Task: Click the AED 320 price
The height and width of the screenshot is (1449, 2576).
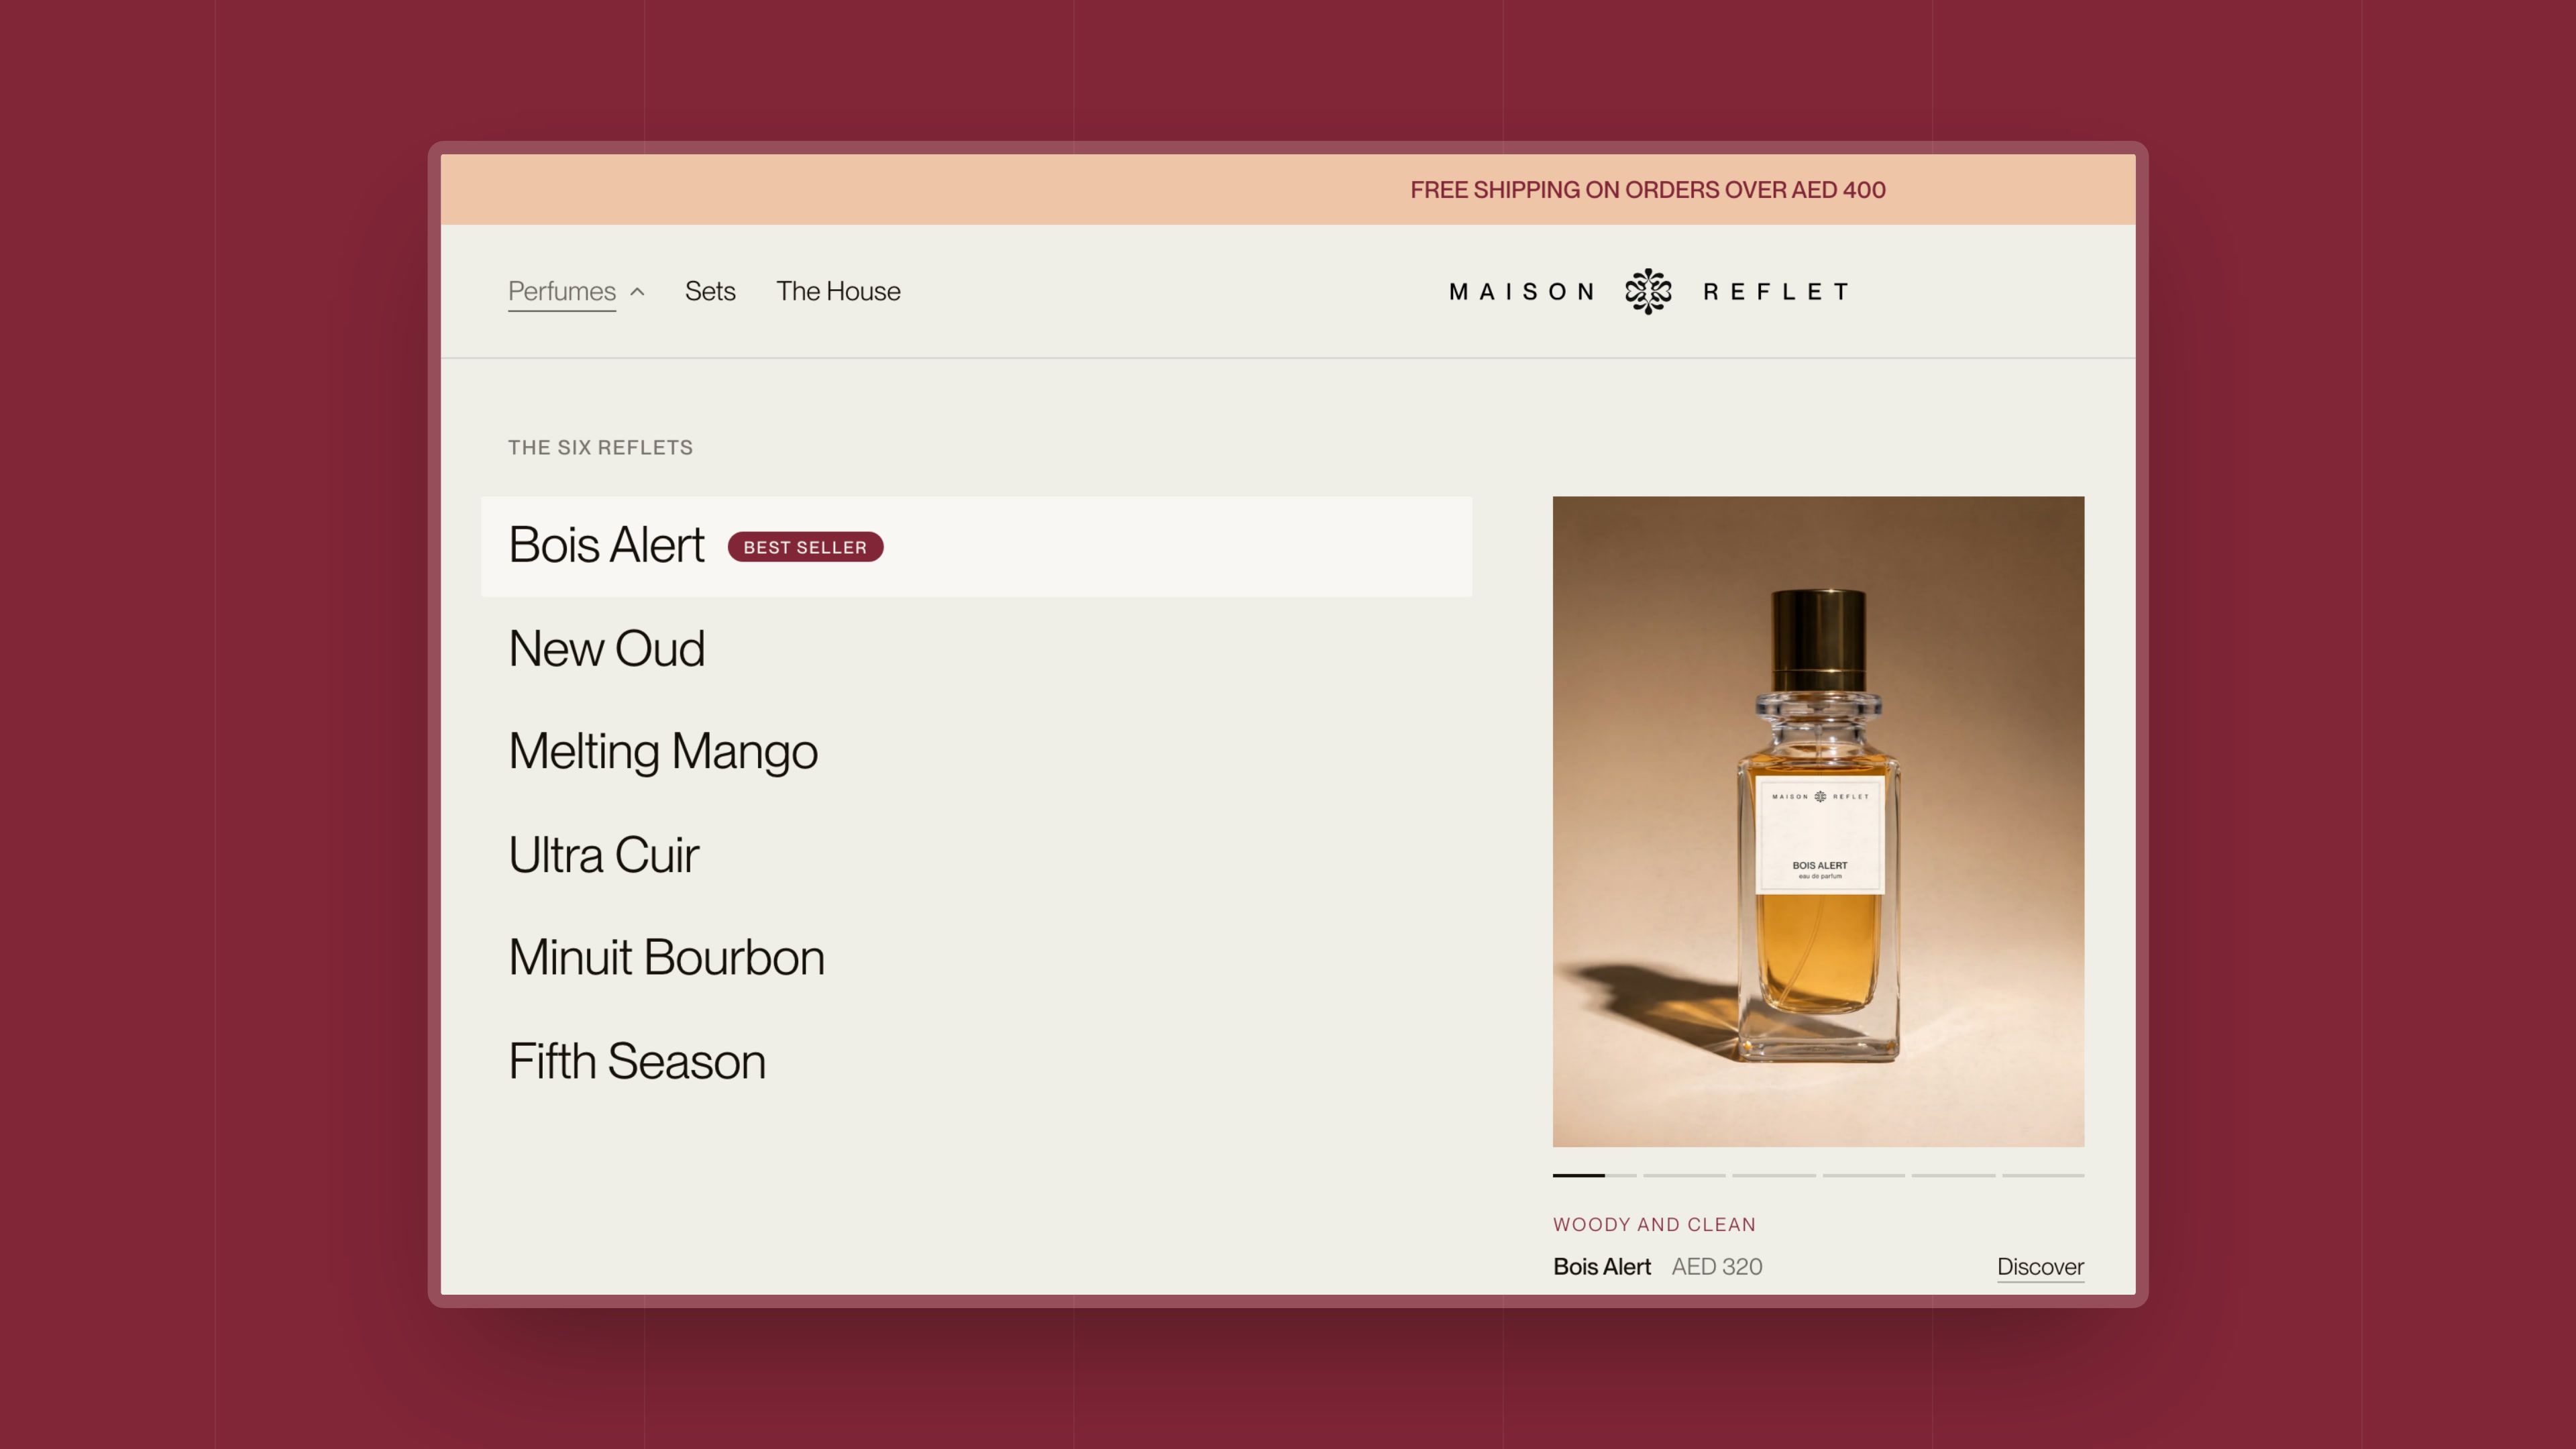Action: click(x=1717, y=1267)
